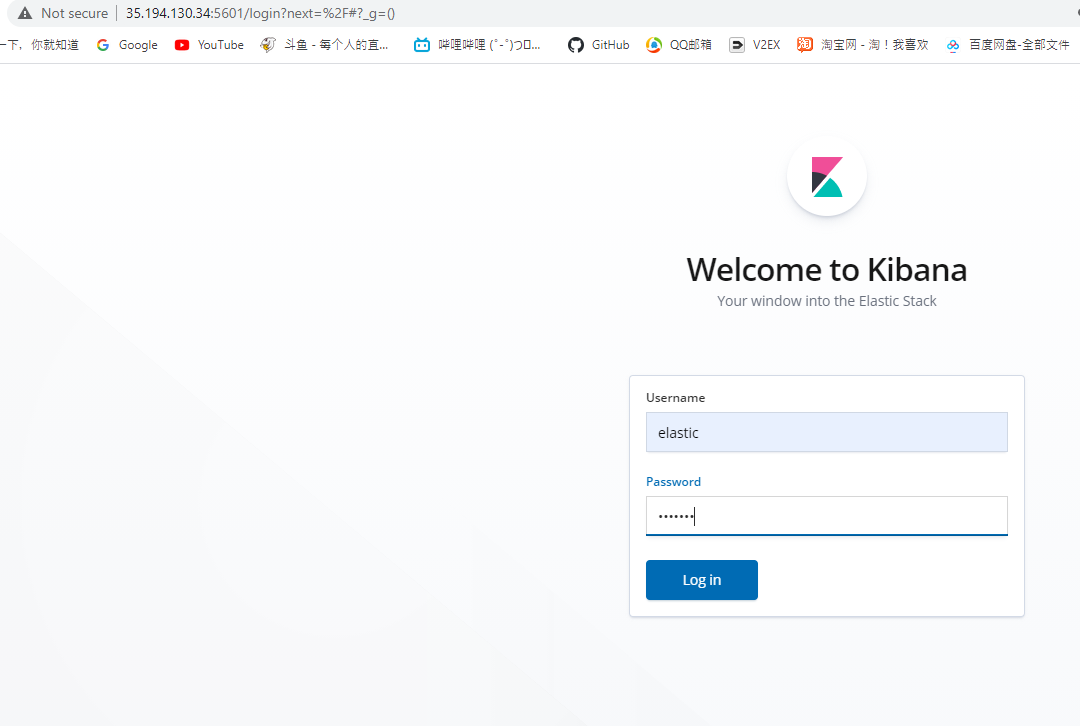Click the Username field containing elastic

click(x=827, y=433)
